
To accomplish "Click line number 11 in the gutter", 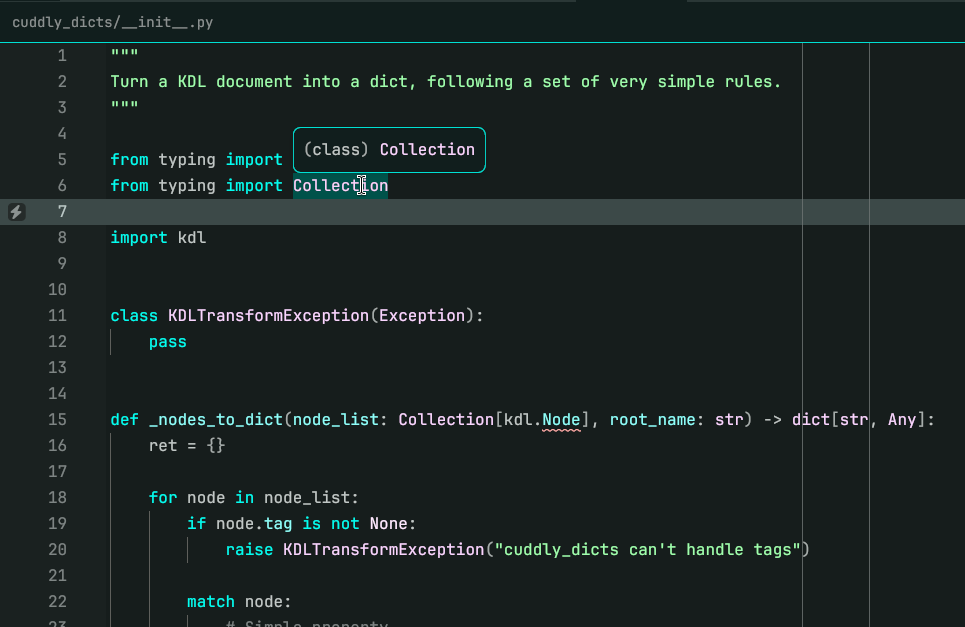I will [x=57, y=316].
